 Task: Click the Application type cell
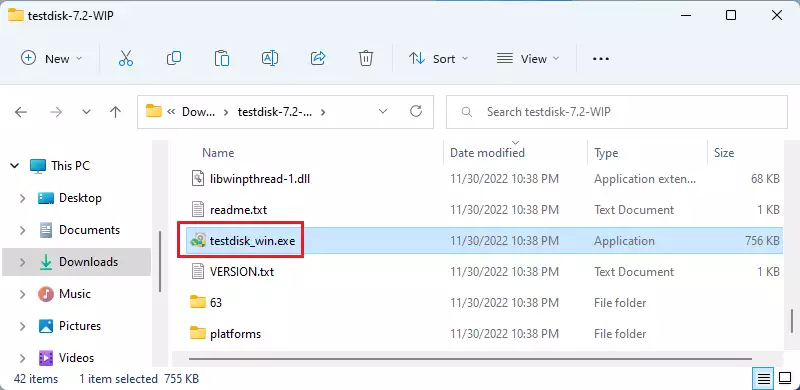(624, 240)
